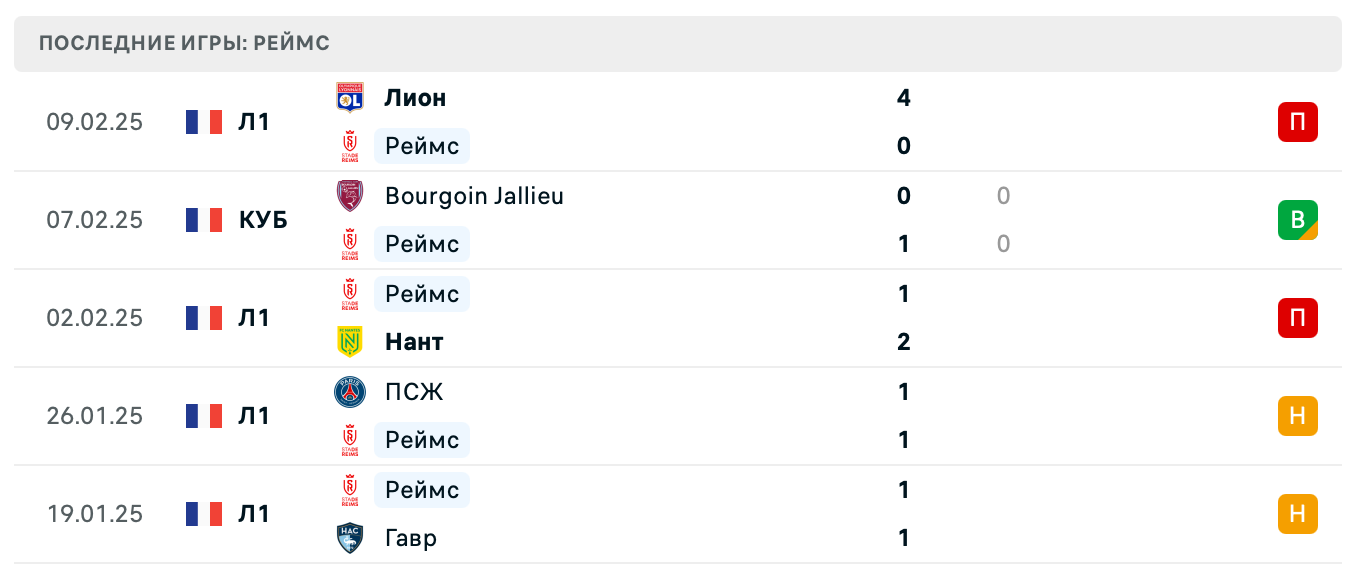Open the ПСЖ team link
The height and width of the screenshot is (580, 1358).
click(414, 392)
